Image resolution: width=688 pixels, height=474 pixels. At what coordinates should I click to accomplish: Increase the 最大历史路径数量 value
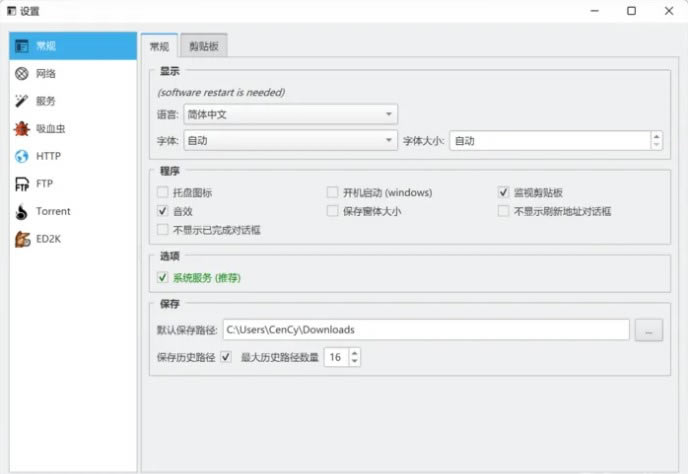(x=354, y=352)
